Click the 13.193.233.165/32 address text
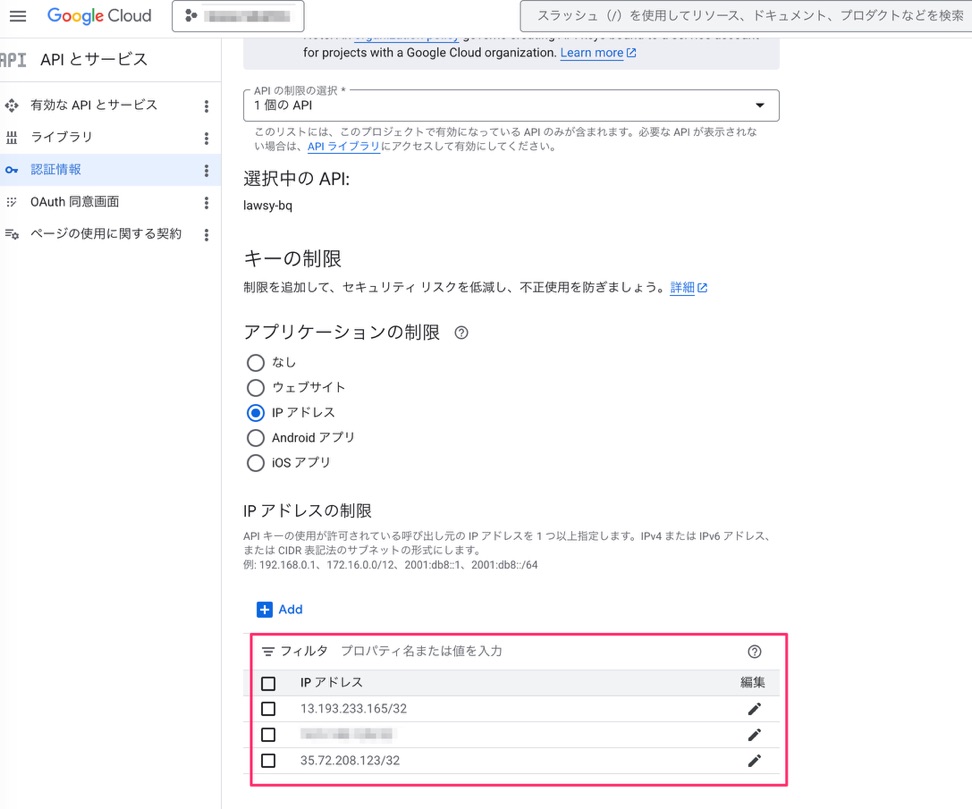Viewport: 972px width, 809px height. point(354,709)
